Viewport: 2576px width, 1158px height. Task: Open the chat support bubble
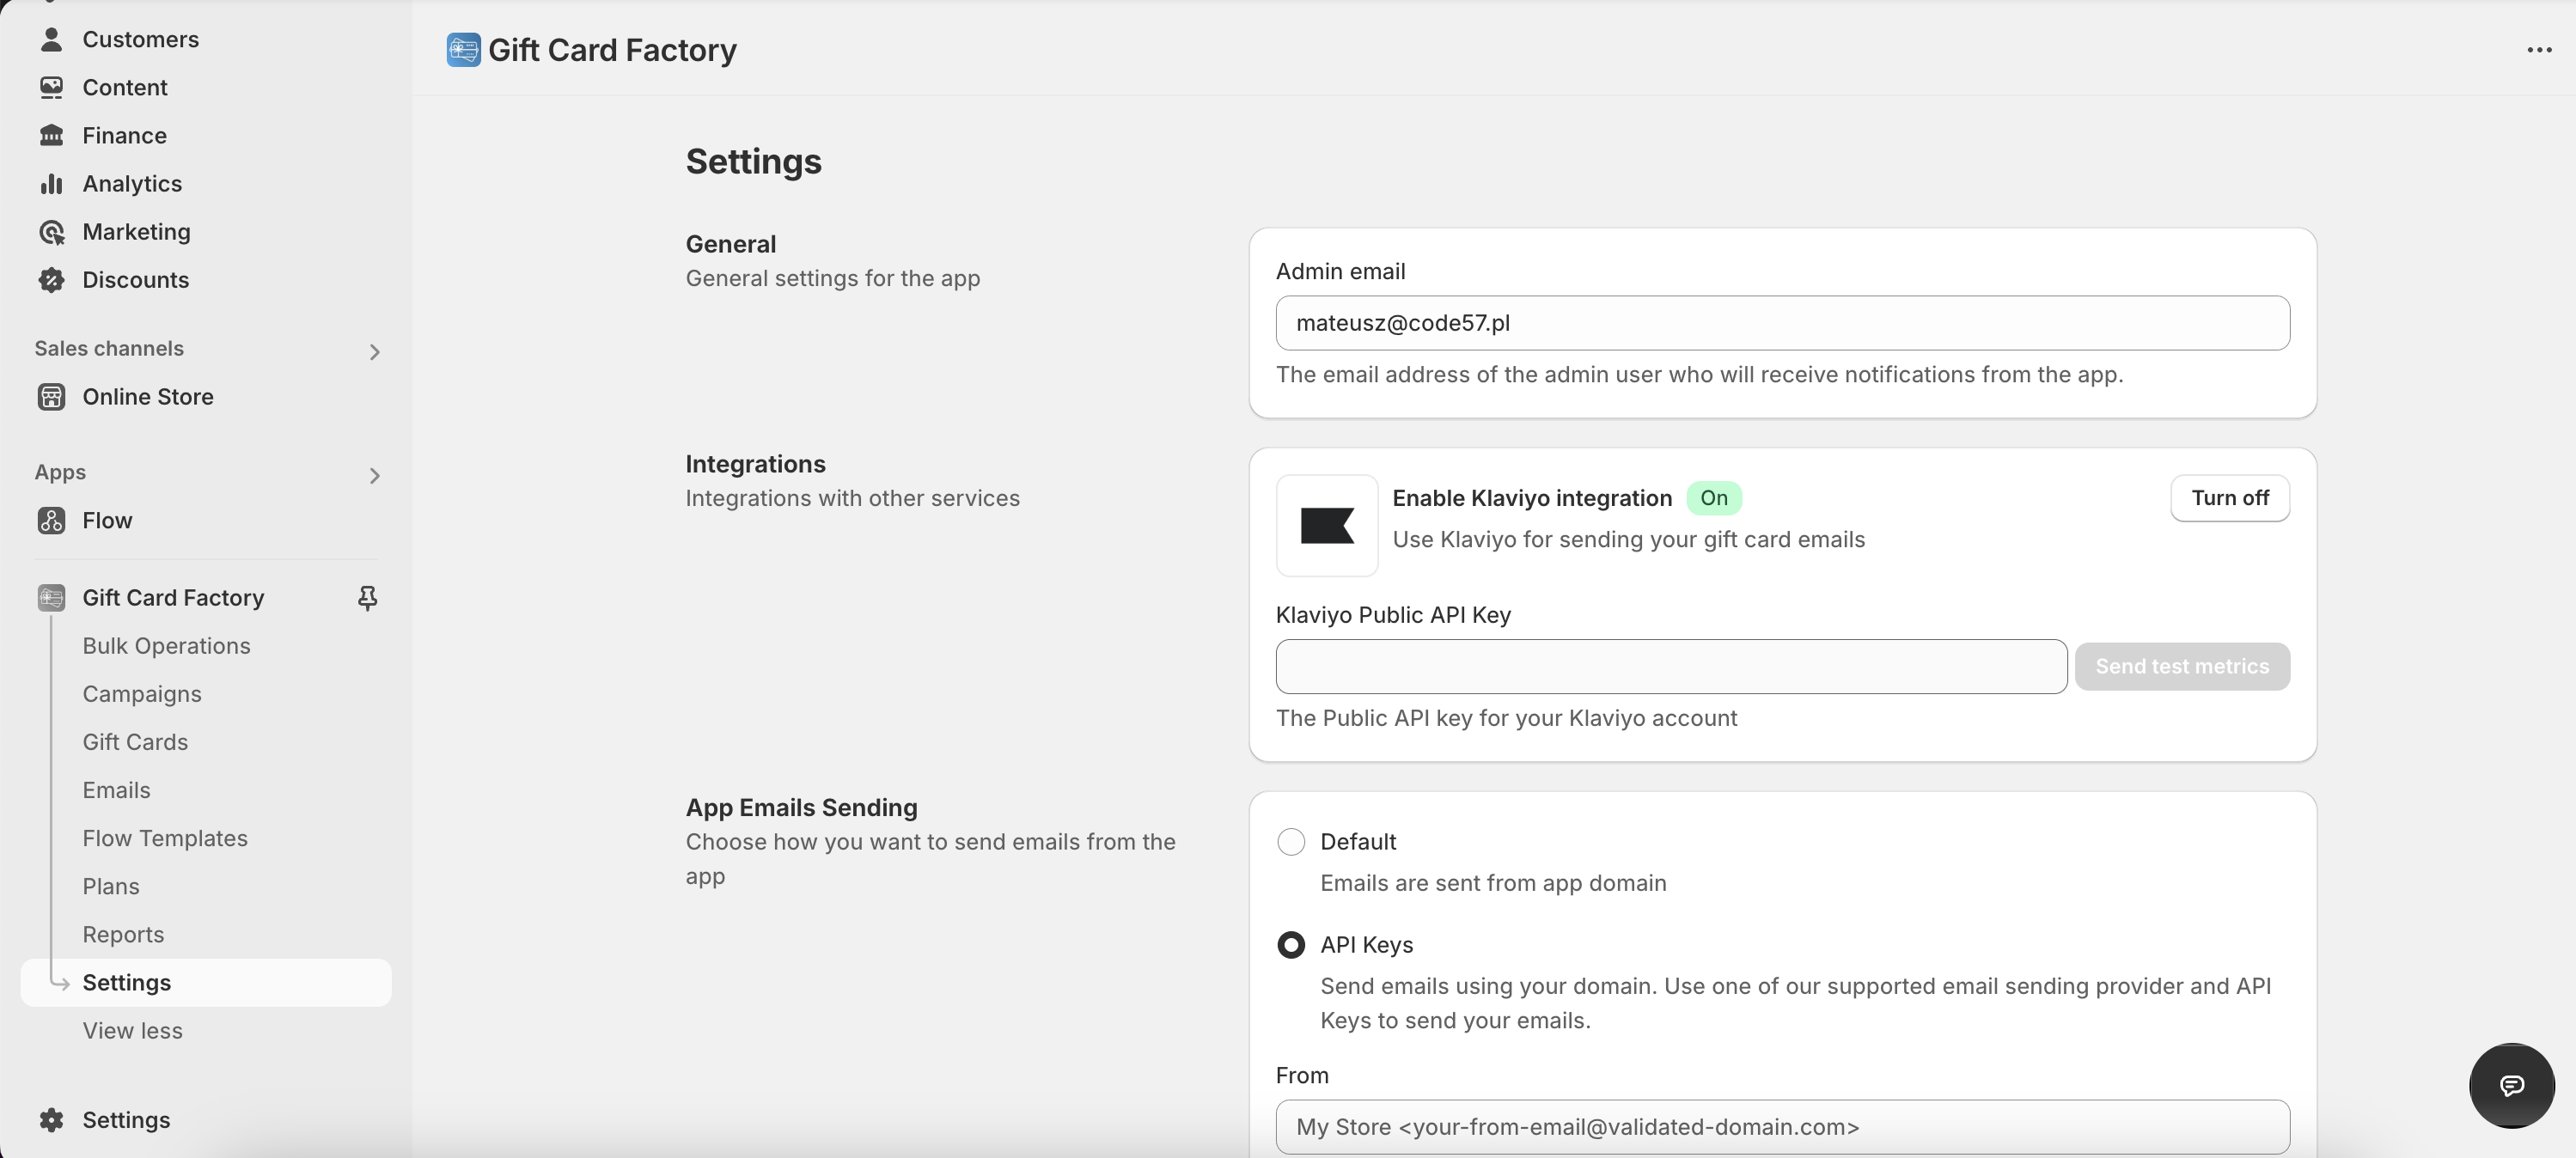[2511, 1085]
